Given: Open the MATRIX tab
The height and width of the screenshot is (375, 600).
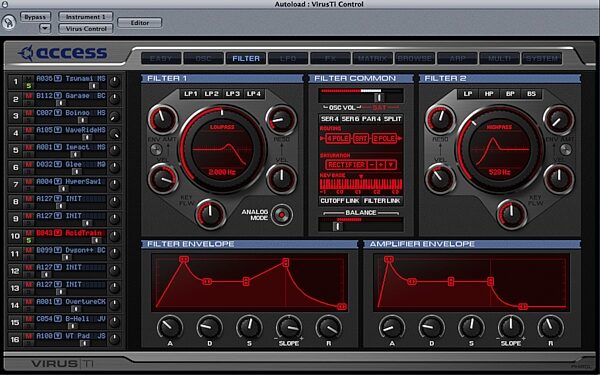Looking at the screenshot, I should point(372,59).
